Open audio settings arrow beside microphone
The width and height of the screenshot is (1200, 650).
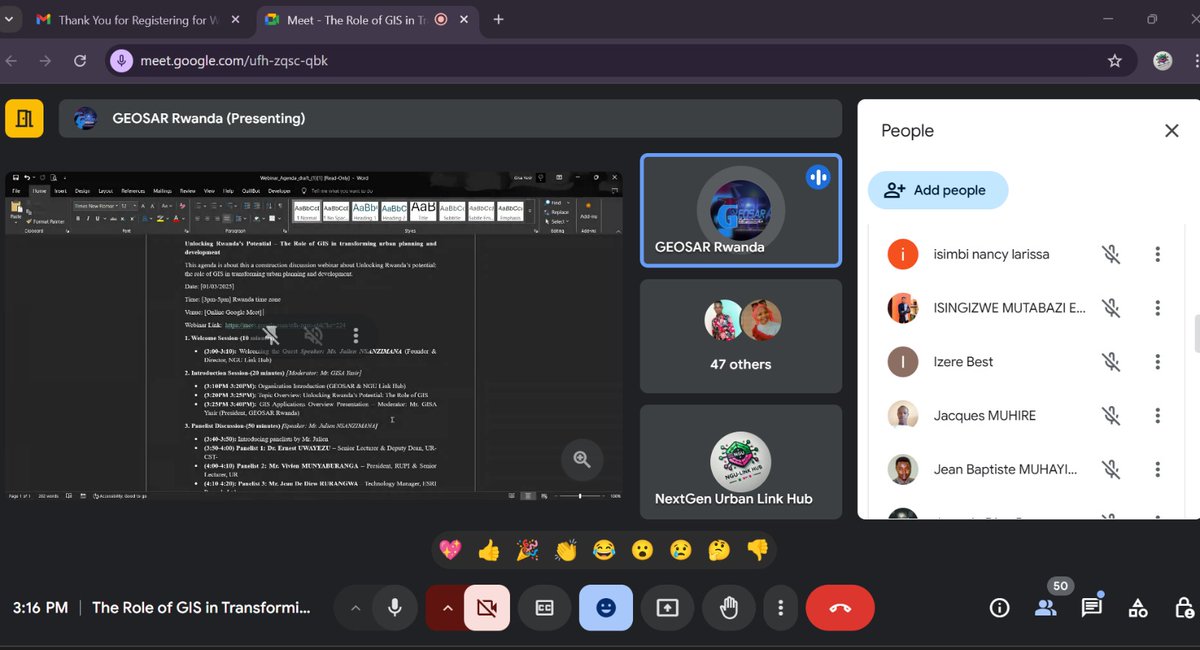pyautogui.click(x=355, y=607)
